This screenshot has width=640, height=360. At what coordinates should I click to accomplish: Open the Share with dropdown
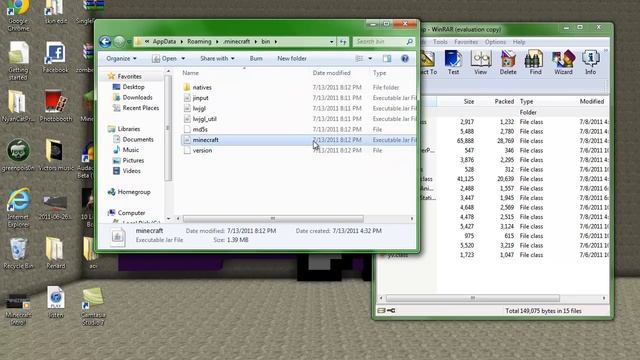pos(217,59)
